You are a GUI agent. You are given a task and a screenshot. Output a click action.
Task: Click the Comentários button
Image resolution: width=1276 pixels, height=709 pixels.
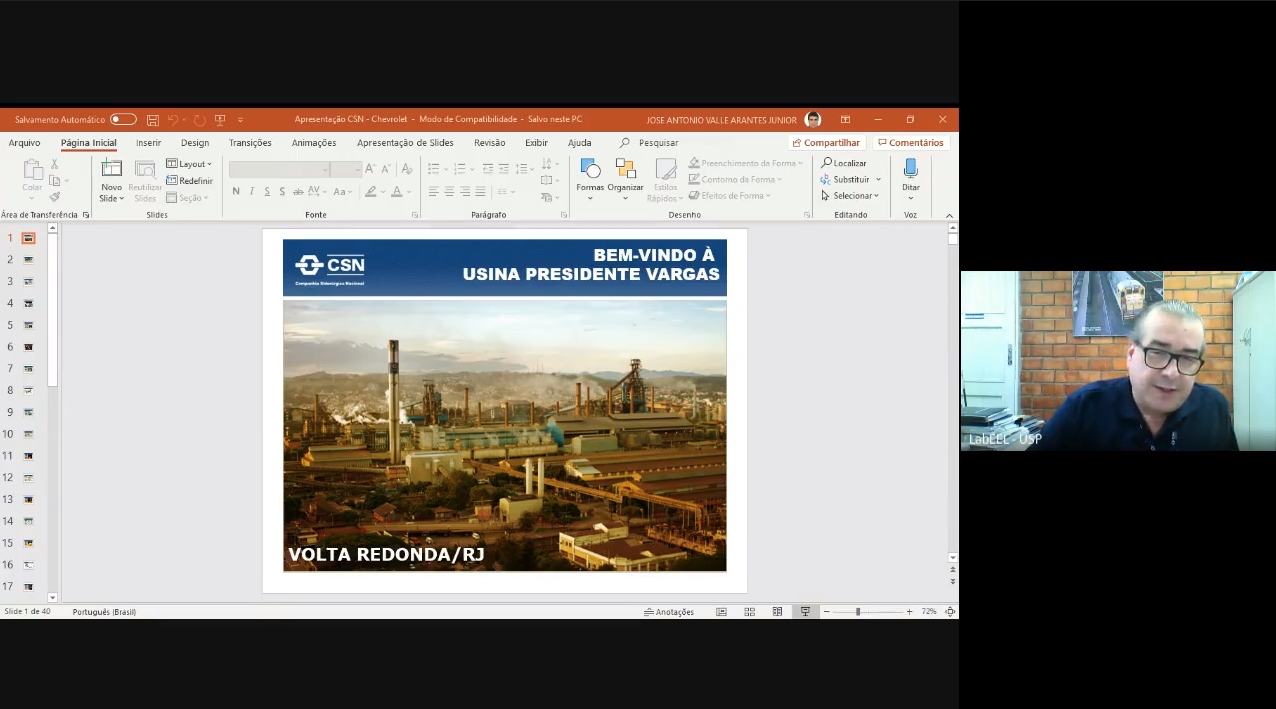pos(911,143)
